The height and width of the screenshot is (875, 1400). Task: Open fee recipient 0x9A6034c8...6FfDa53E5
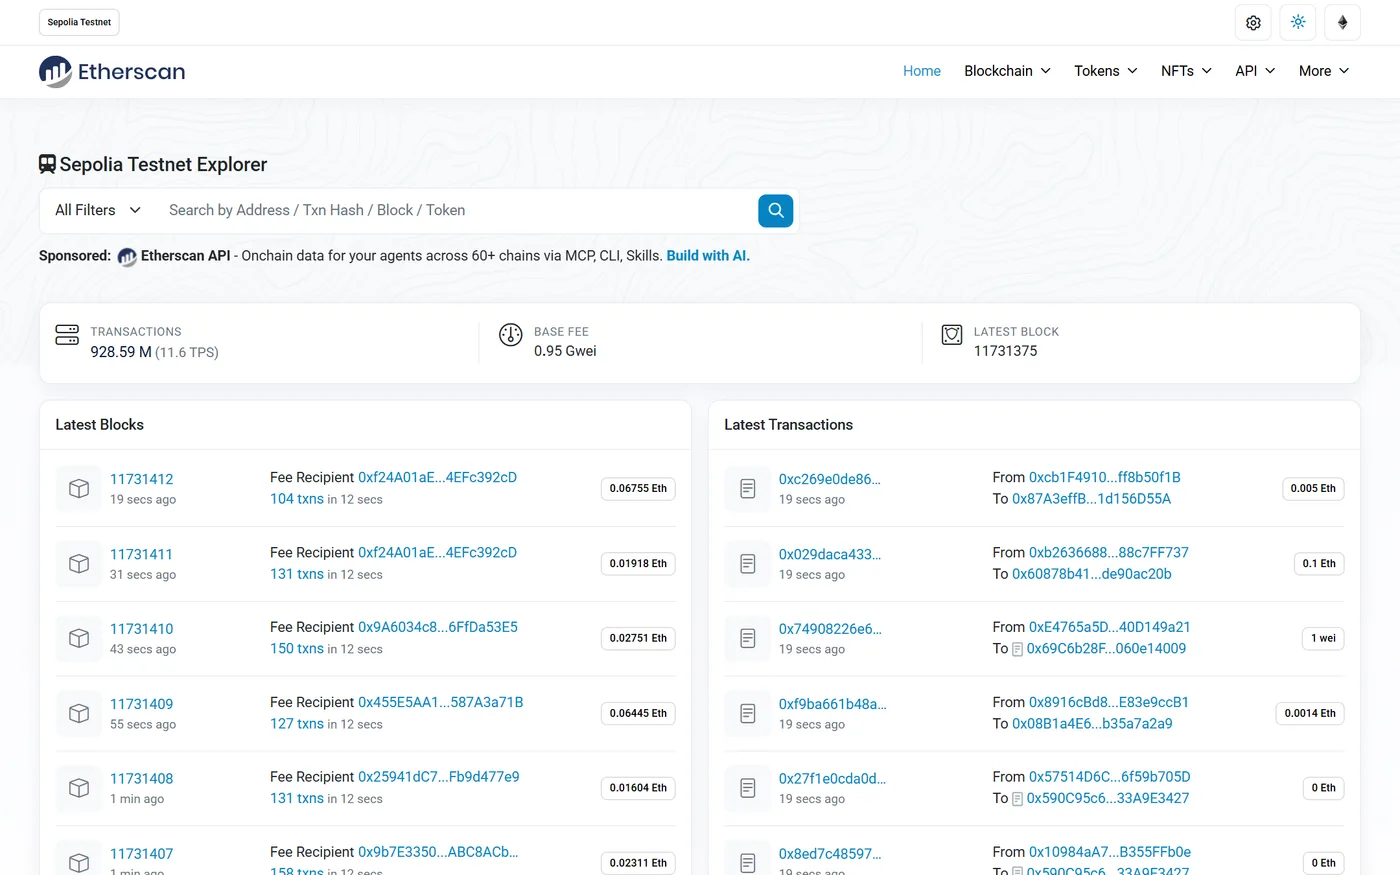tap(438, 627)
